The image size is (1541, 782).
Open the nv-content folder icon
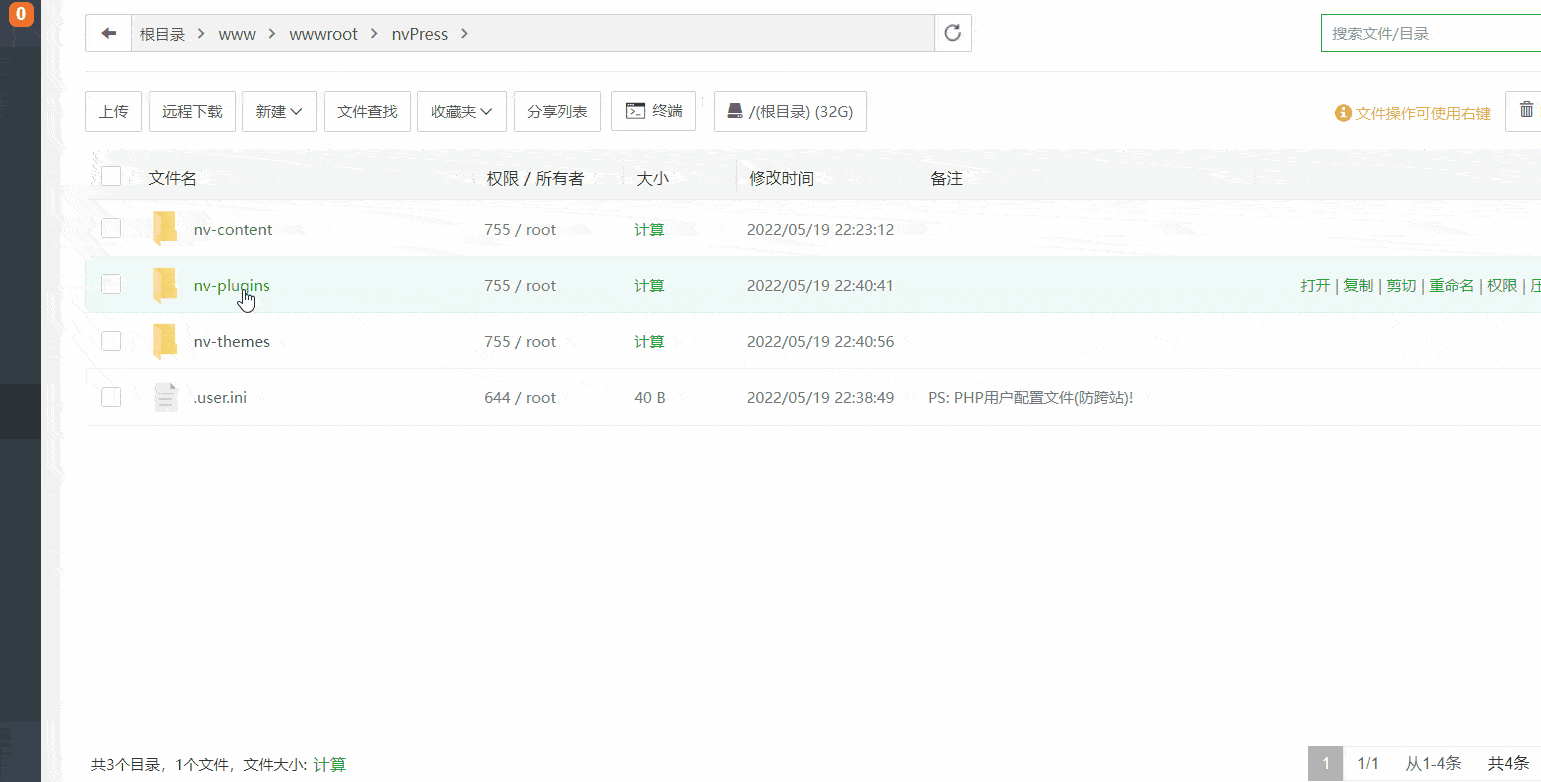click(x=165, y=229)
